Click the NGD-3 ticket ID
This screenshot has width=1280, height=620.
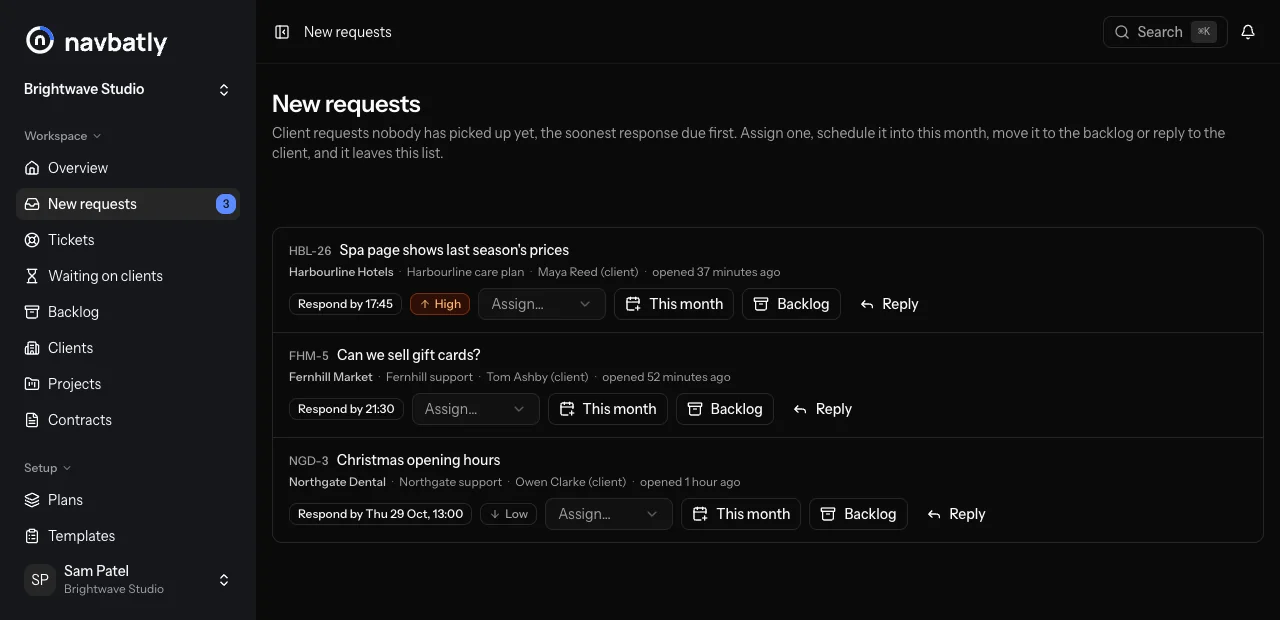[x=309, y=461]
